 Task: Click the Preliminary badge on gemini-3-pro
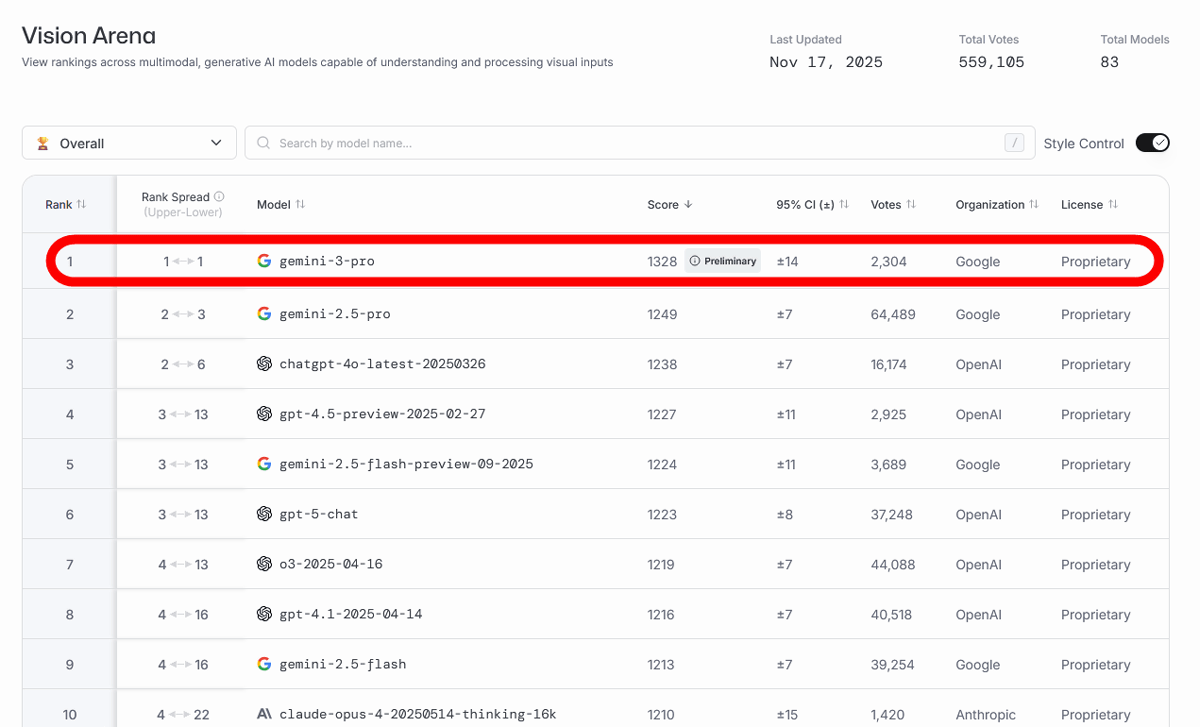[x=722, y=261]
